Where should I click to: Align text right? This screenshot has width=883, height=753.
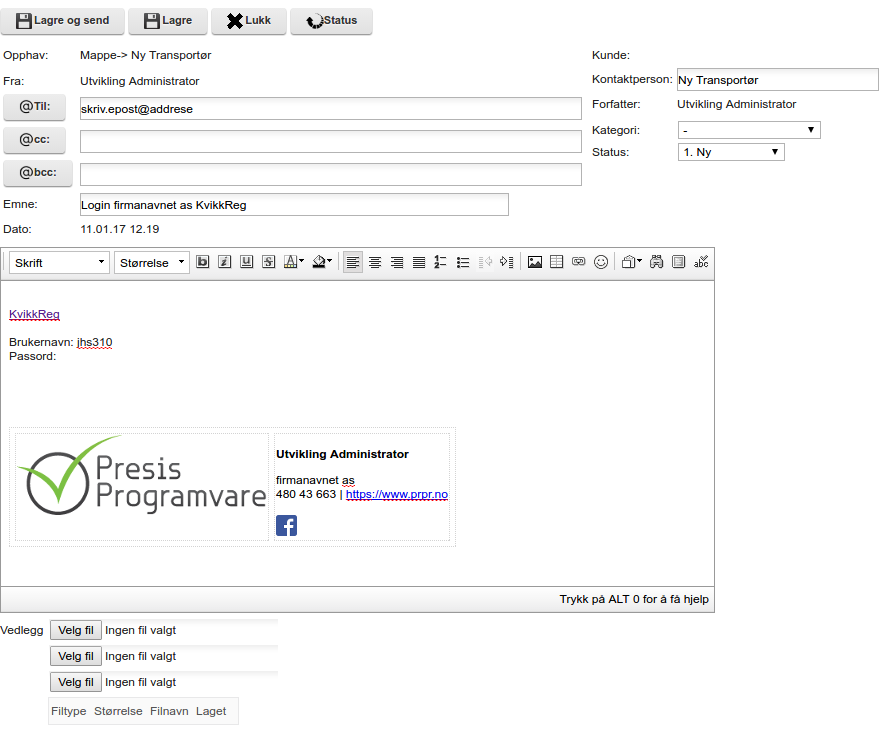(x=397, y=262)
